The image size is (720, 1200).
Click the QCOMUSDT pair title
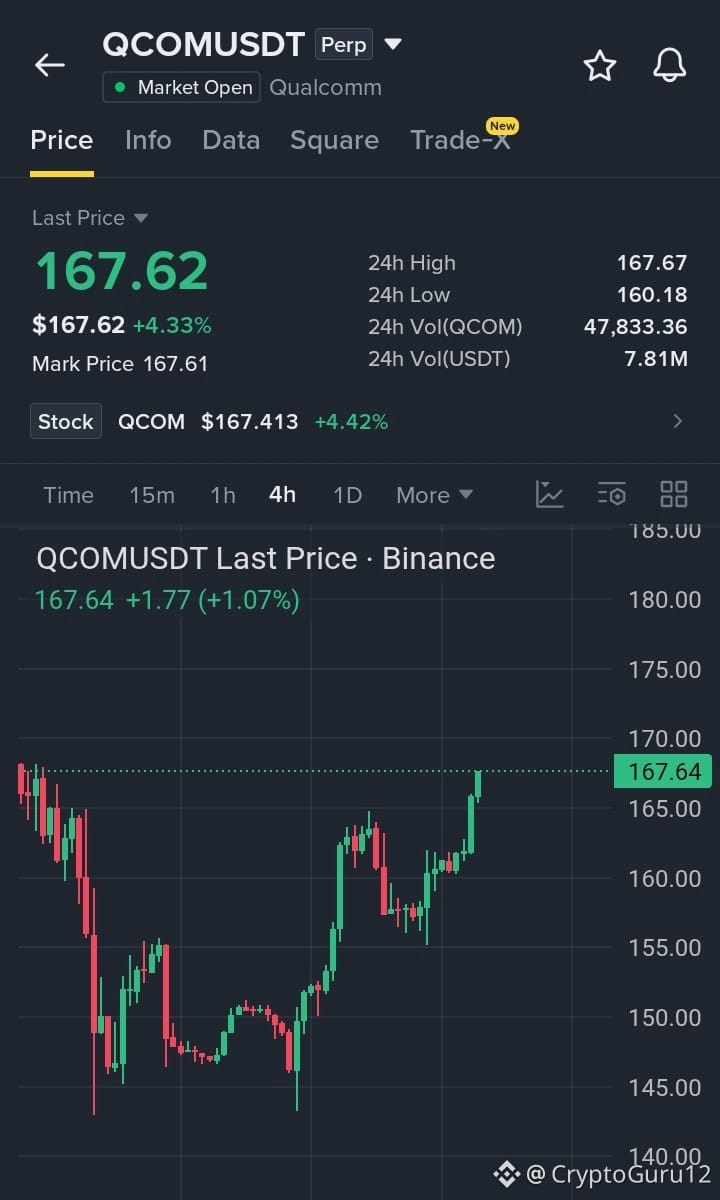[x=203, y=44]
